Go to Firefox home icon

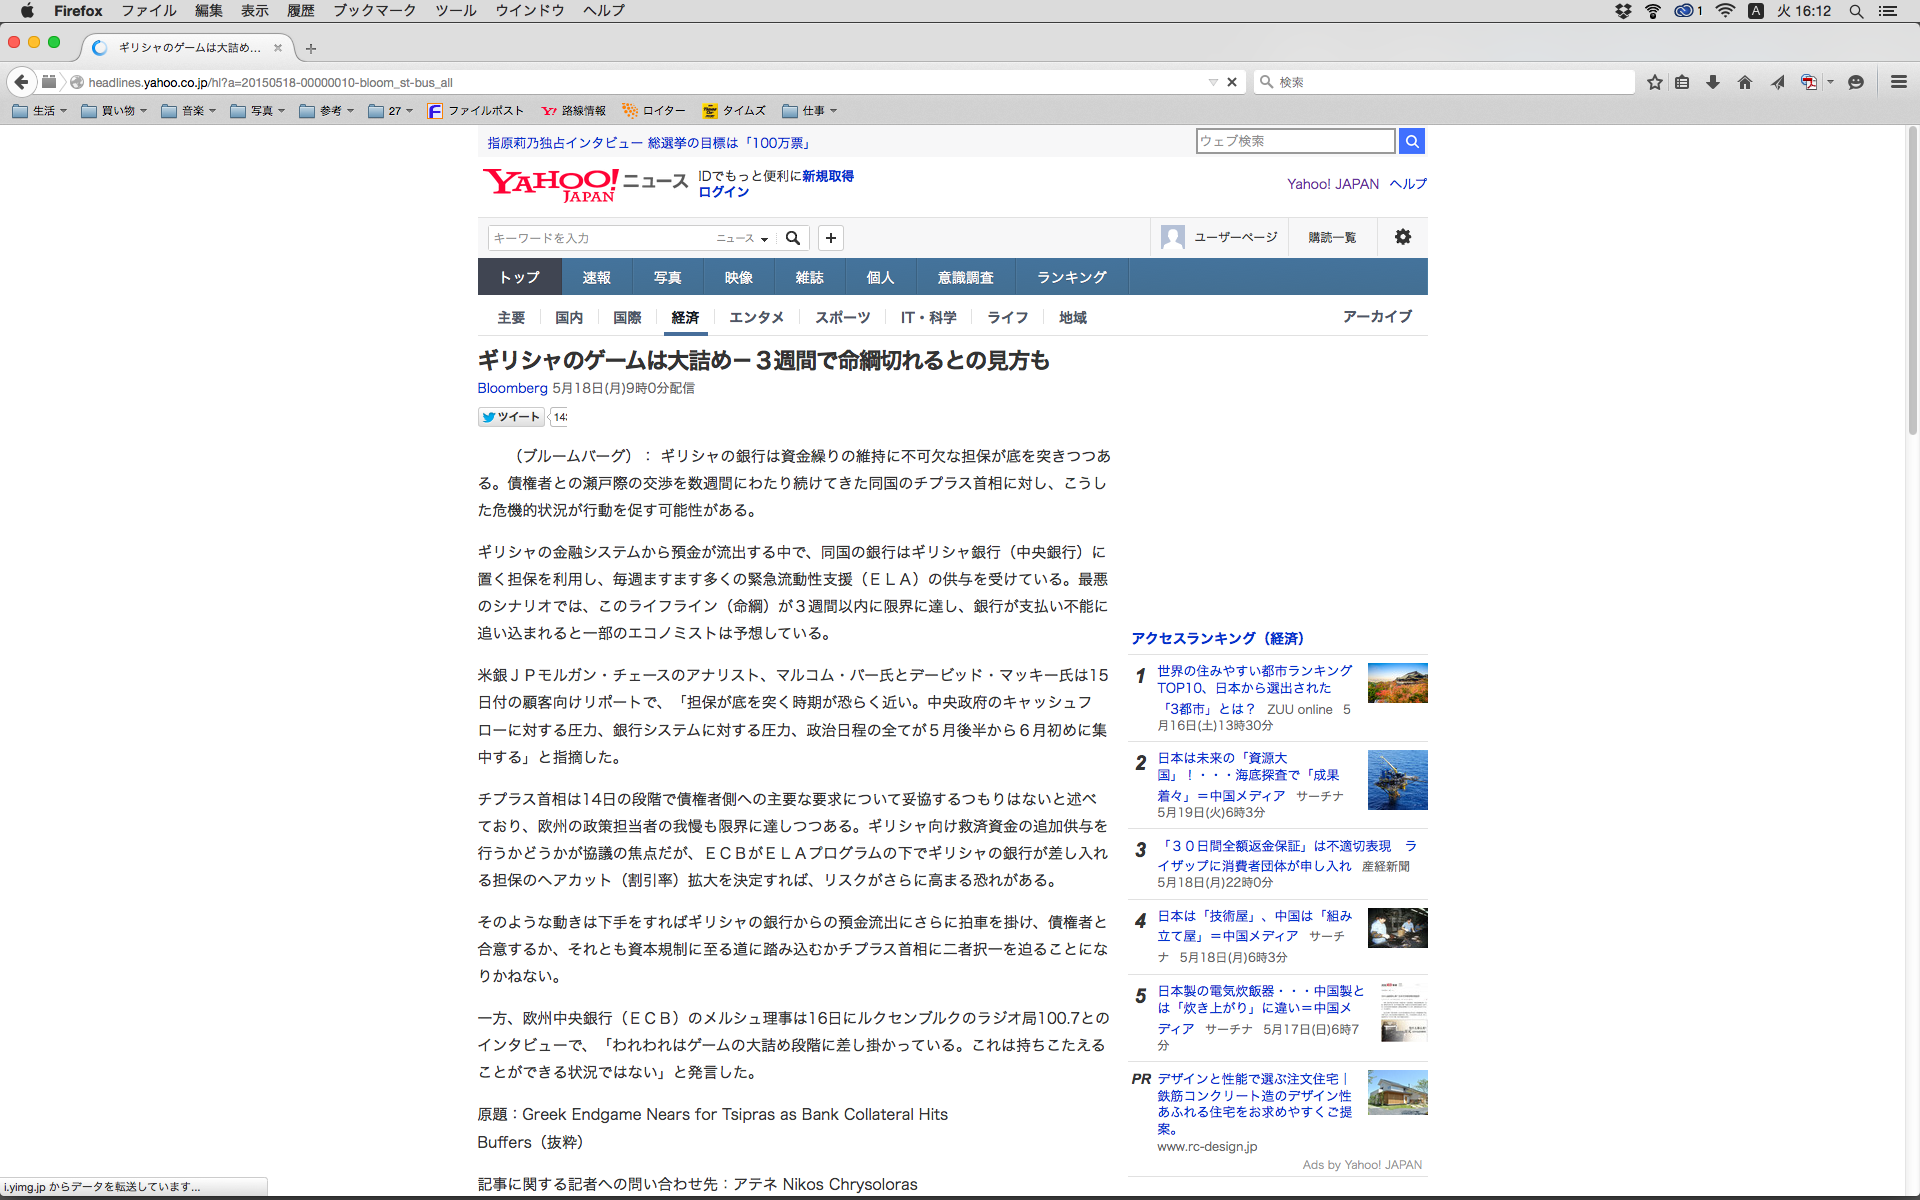[x=1745, y=82]
